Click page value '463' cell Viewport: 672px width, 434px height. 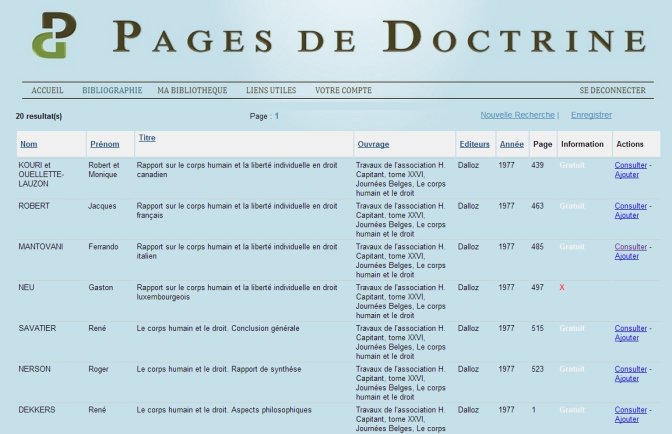pyautogui.click(x=537, y=206)
